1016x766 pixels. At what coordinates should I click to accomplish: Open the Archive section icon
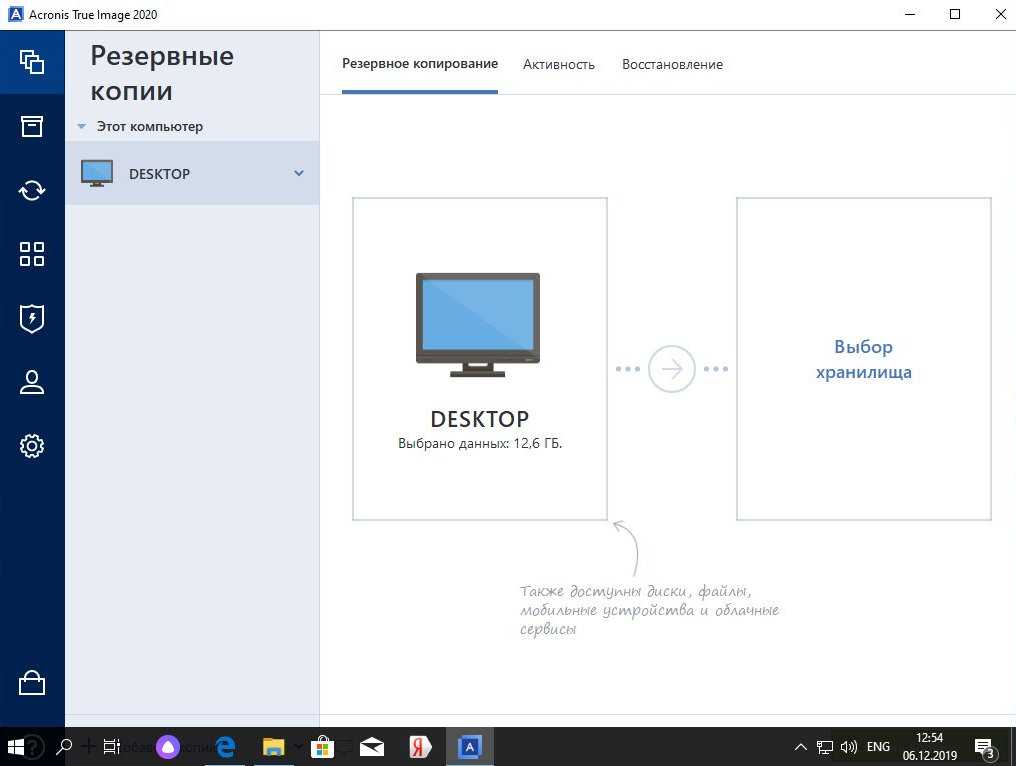point(32,126)
